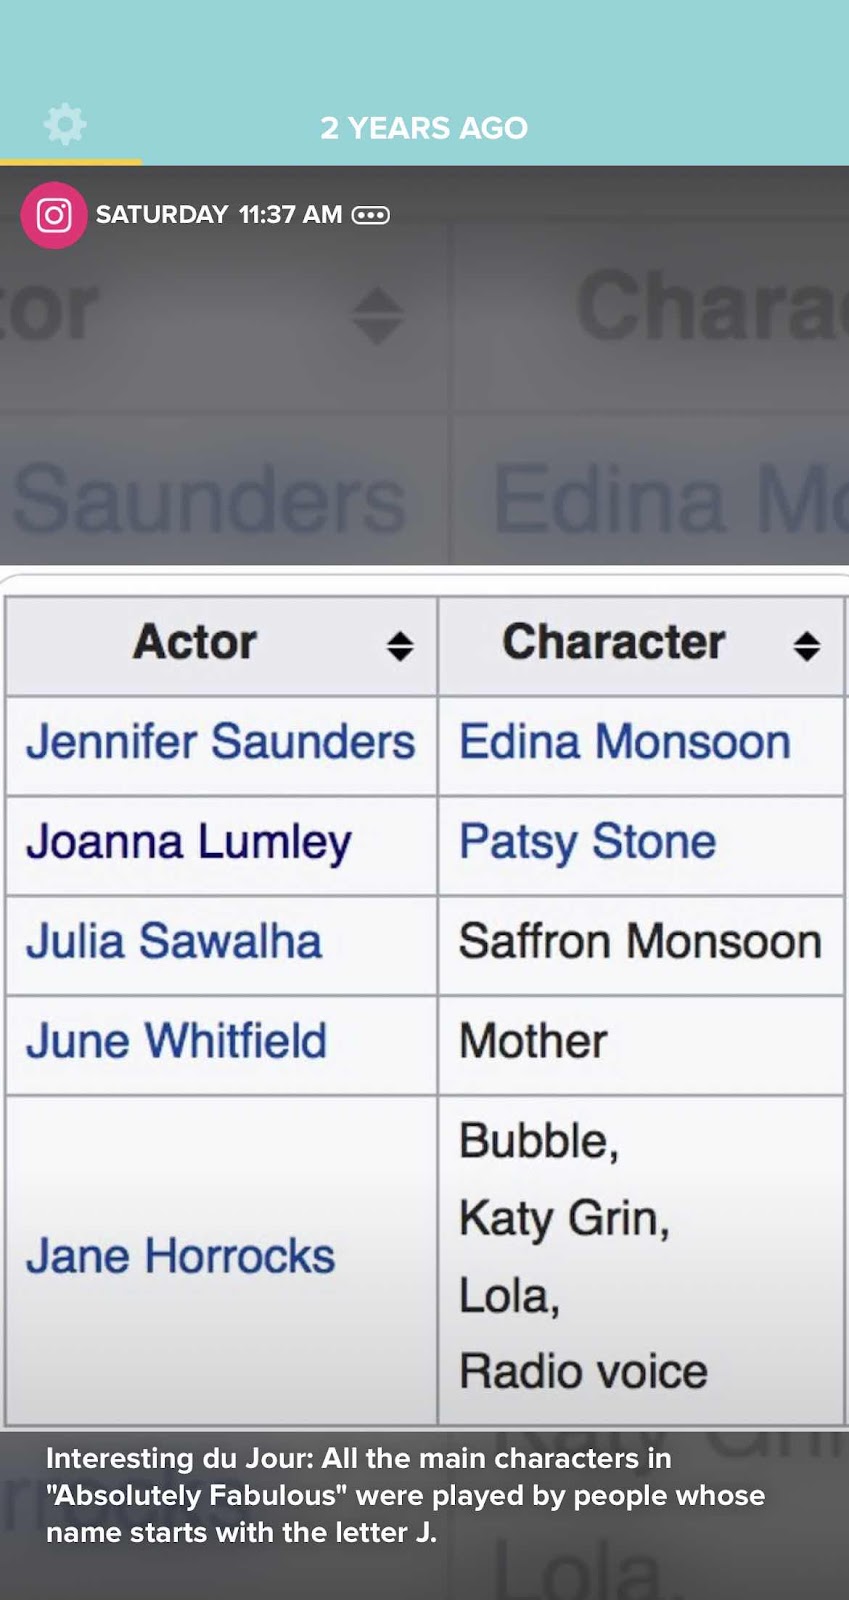
Task: Open settings with the gear icon
Action: point(65,125)
